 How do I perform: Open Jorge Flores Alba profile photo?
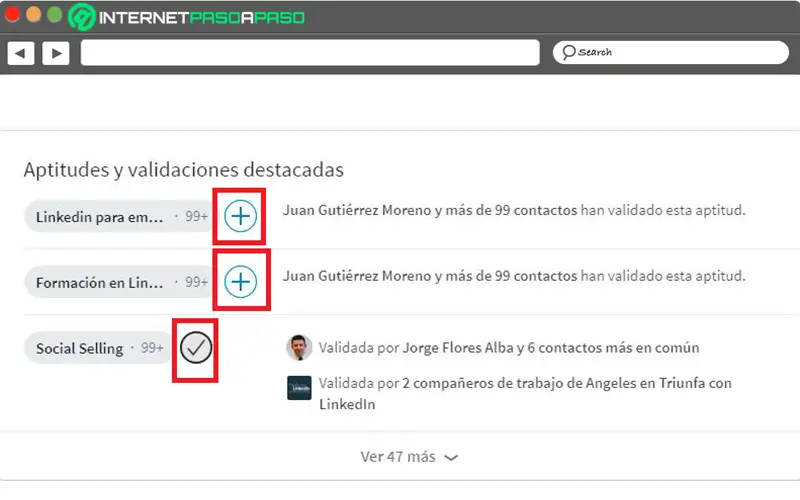pyautogui.click(x=299, y=347)
